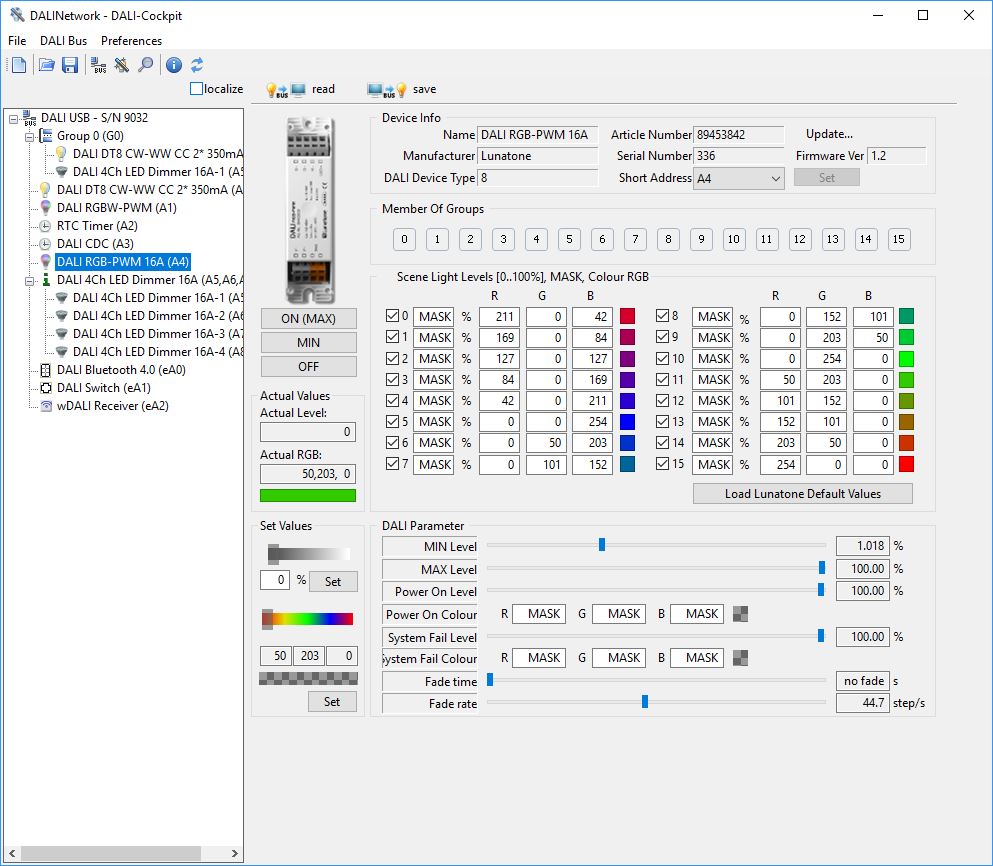Image resolution: width=993 pixels, height=866 pixels.
Task: Click the magnifier search toolbar icon
Action: pos(146,65)
